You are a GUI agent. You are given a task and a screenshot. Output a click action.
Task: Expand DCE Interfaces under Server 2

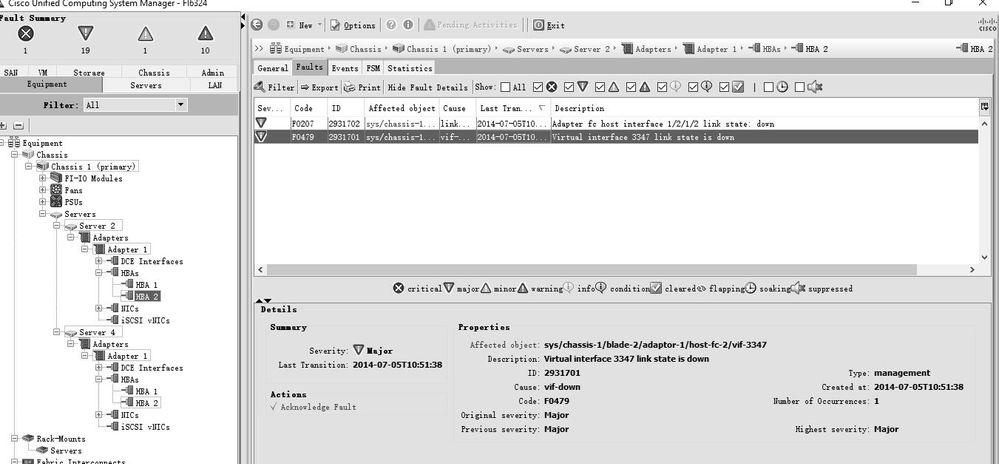[x=99, y=261]
